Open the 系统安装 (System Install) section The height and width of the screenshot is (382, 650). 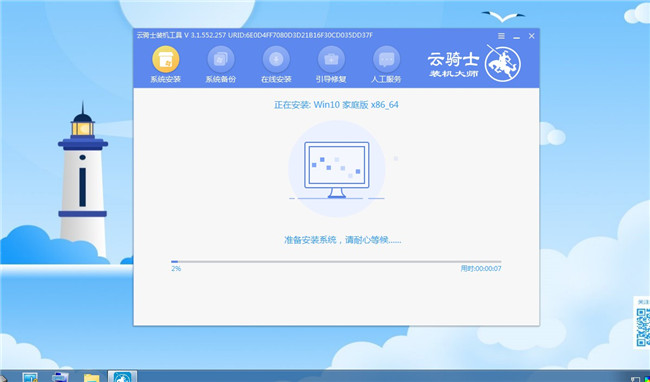(165, 65)
